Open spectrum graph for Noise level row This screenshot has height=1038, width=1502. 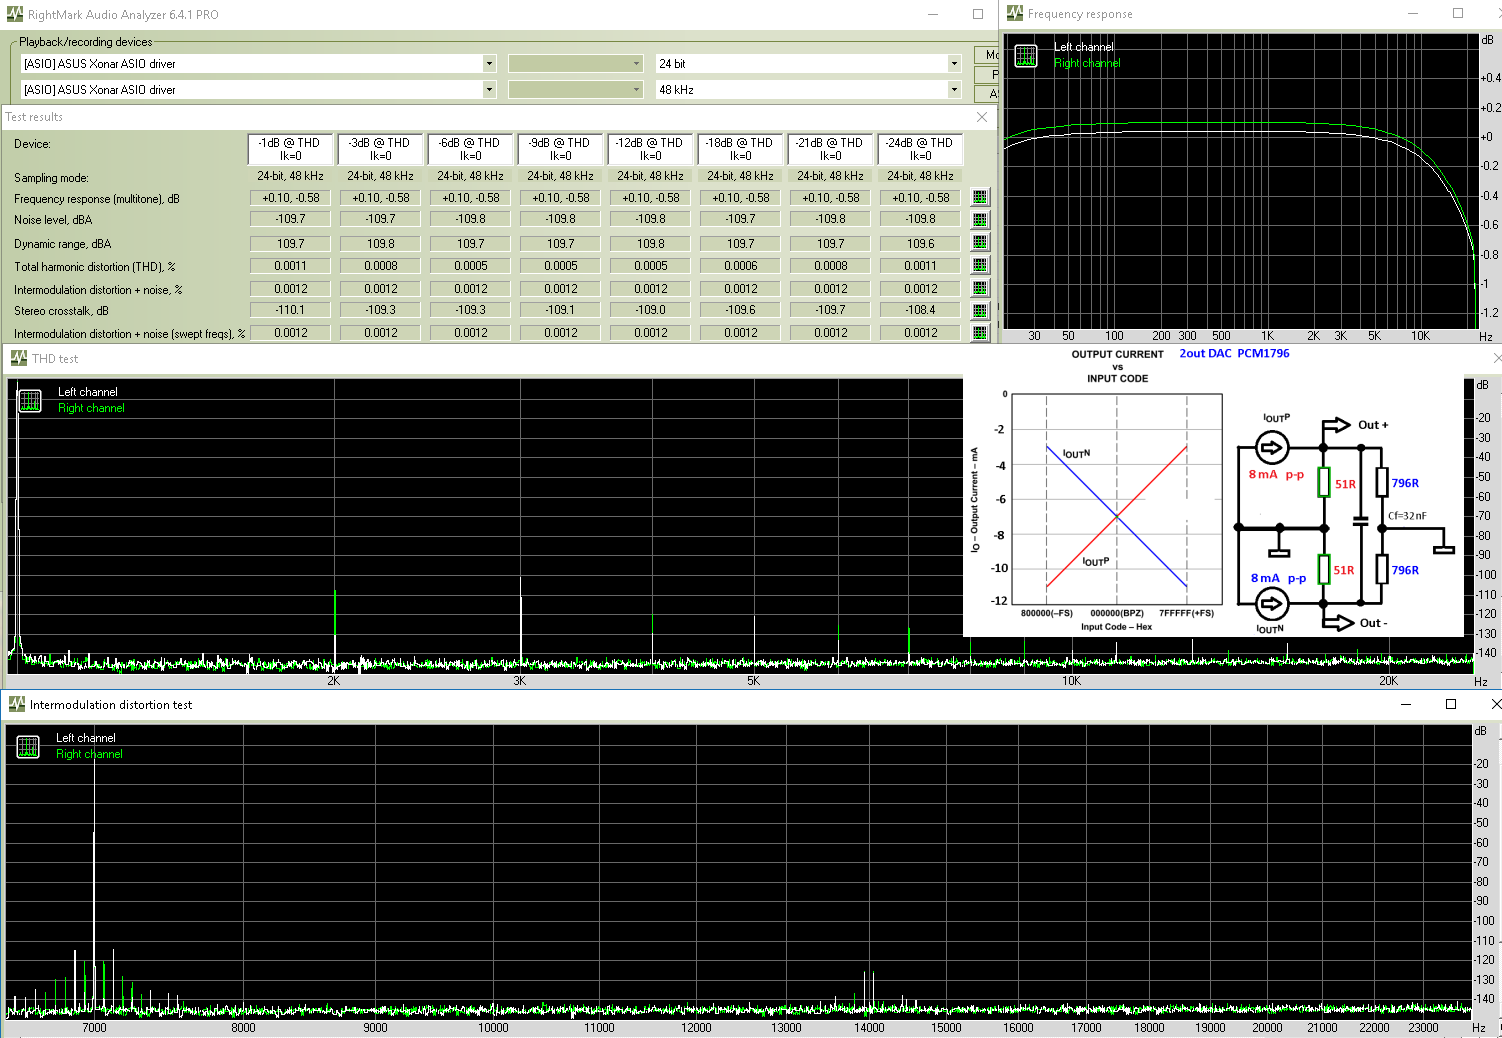pos(980,220)
